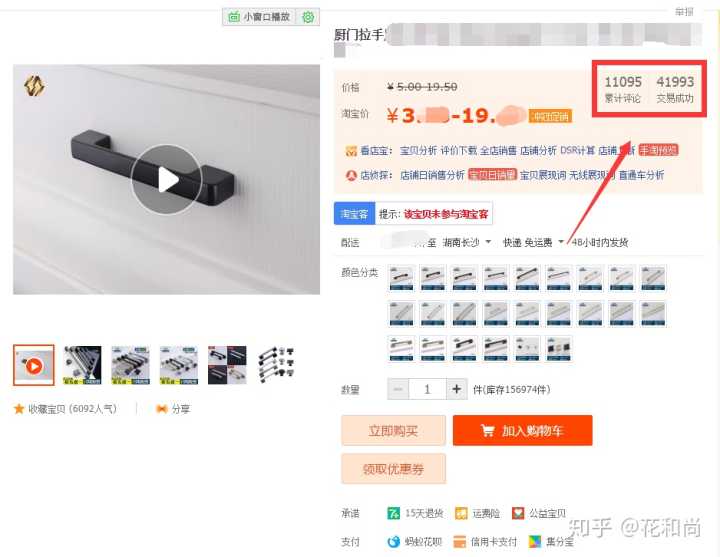Click the 立即购买 buy now button

click(393, 430)
